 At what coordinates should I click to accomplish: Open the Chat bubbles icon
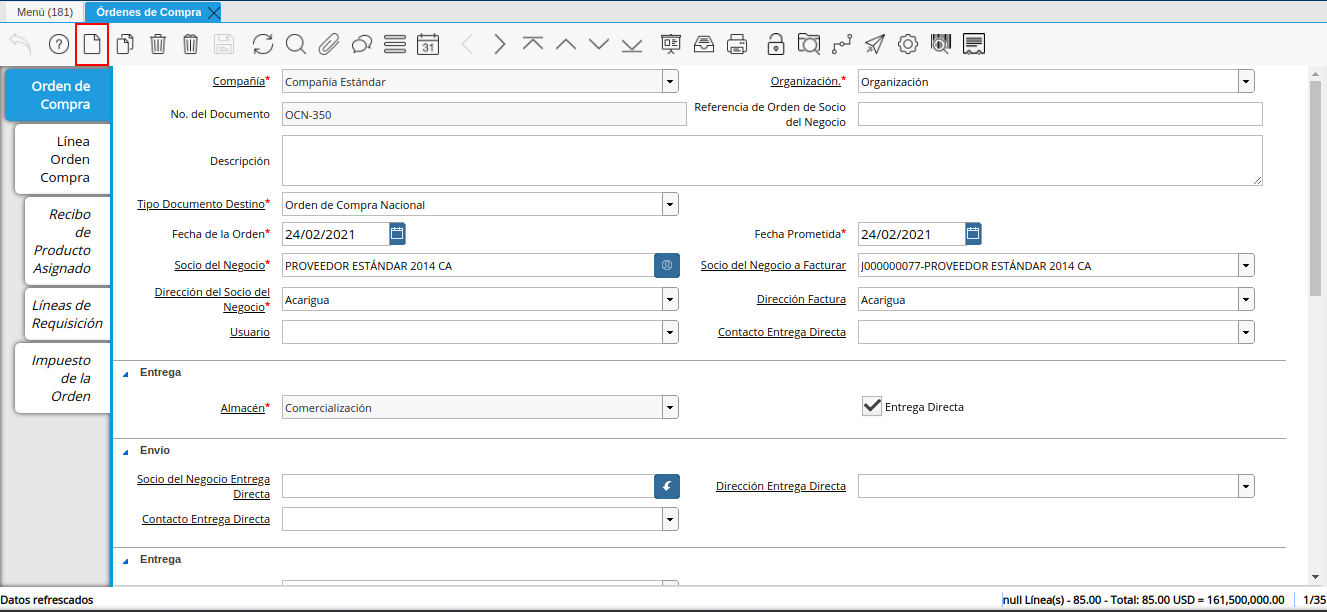[x=362, y=44]
